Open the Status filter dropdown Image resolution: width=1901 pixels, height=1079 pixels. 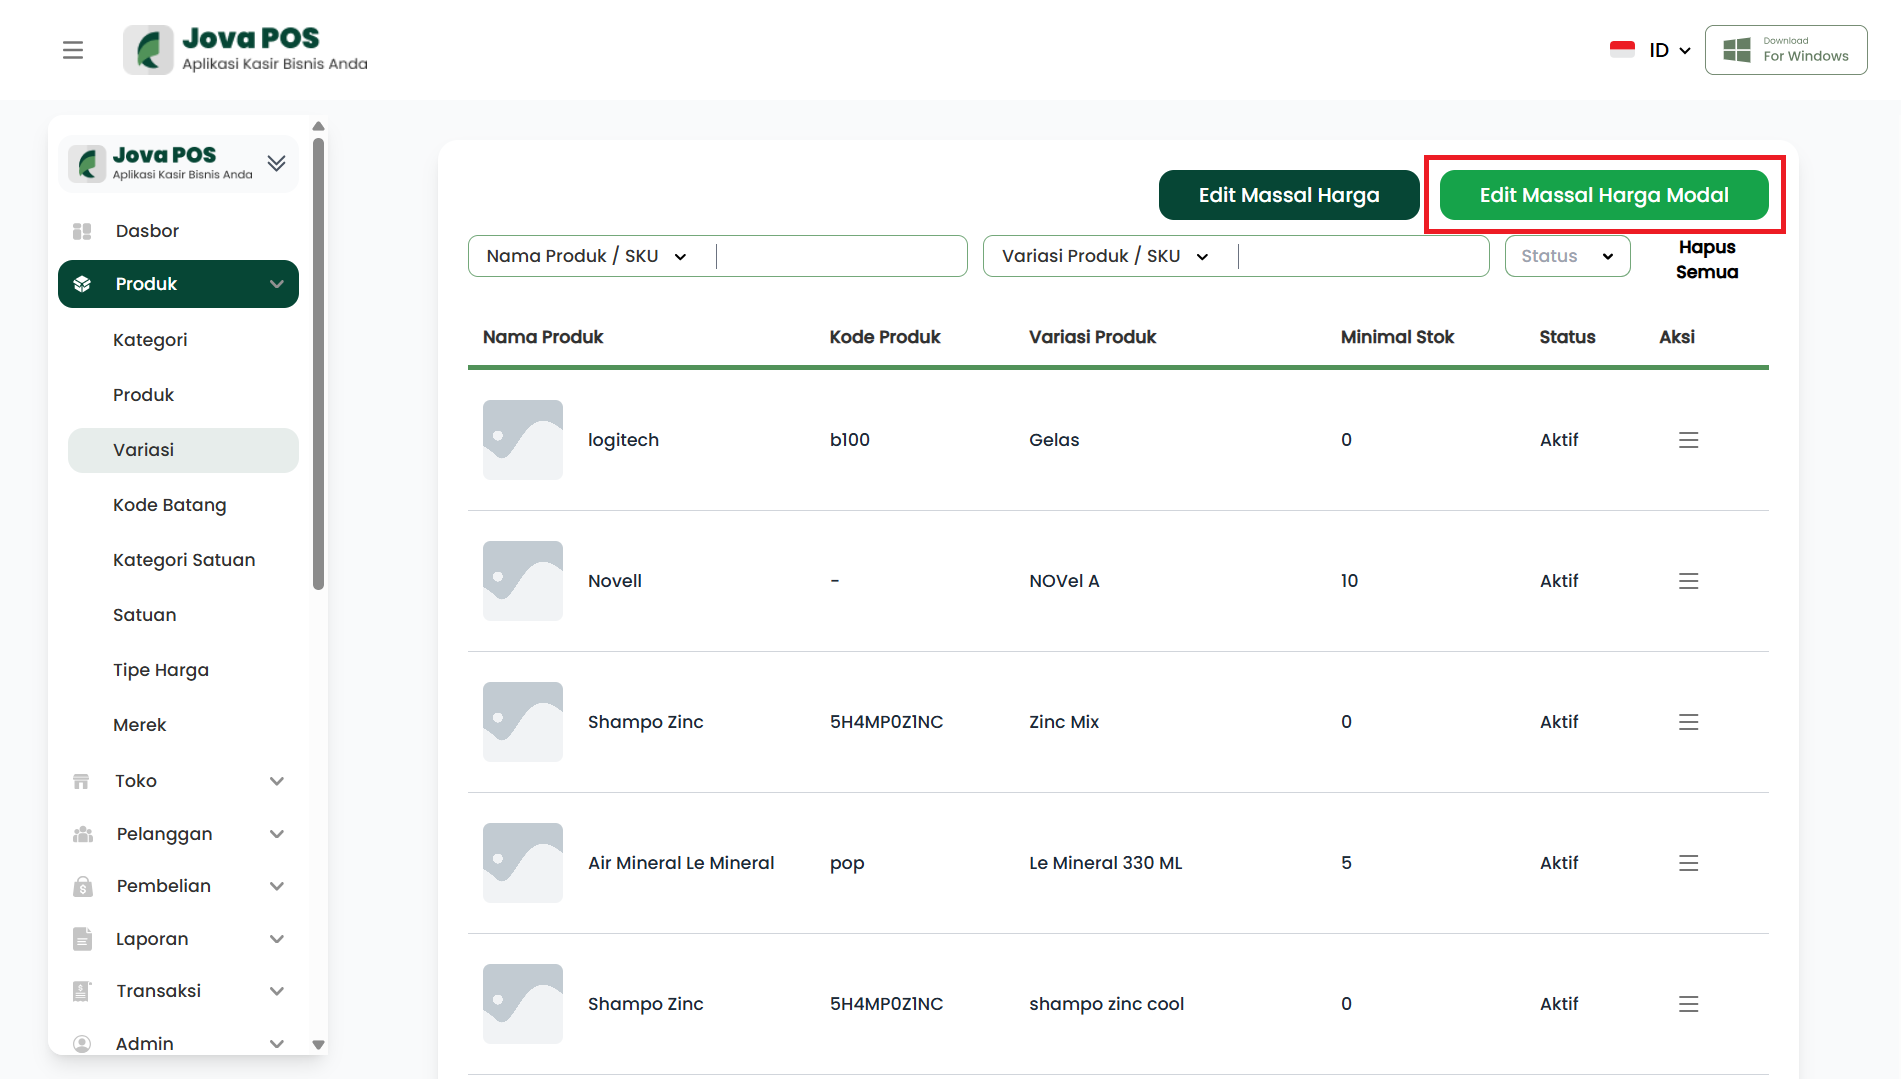[1566, 256]
